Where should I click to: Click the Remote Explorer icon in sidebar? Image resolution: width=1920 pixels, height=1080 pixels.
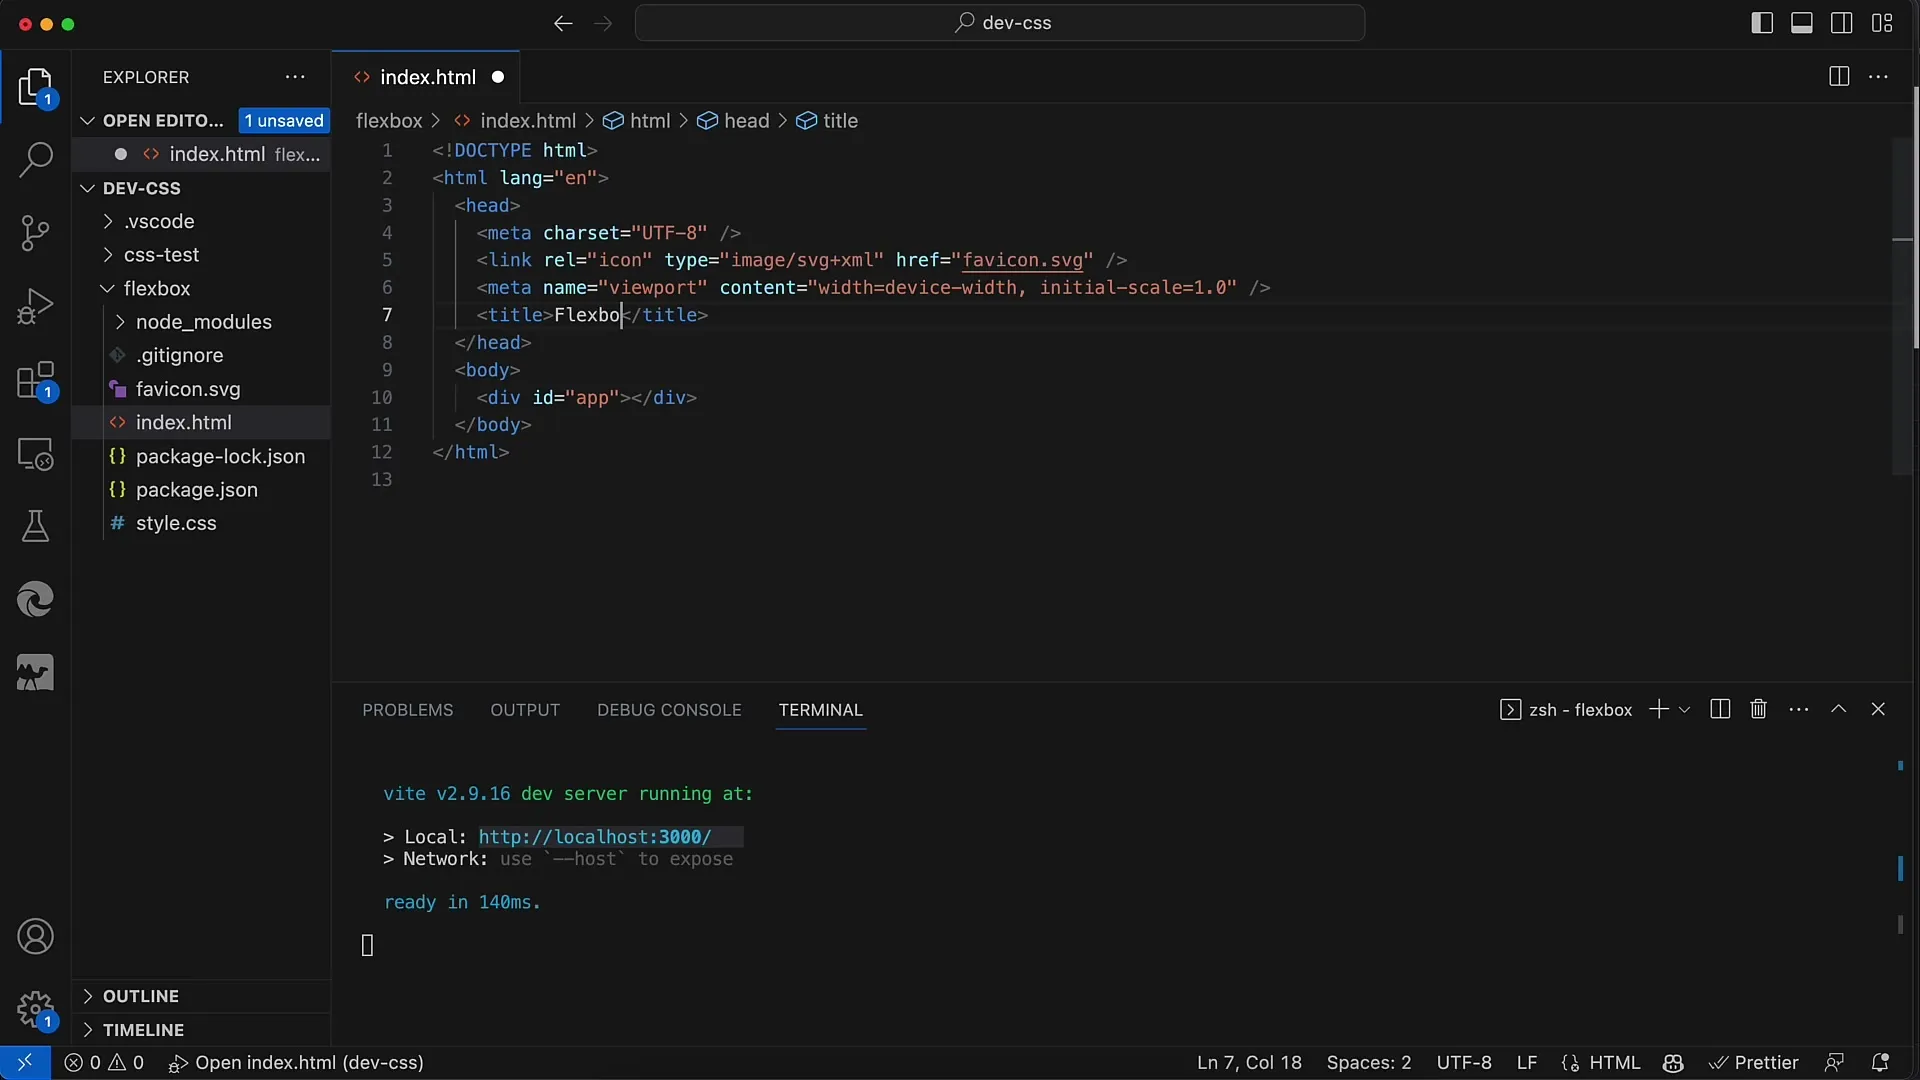click(34, 455)
